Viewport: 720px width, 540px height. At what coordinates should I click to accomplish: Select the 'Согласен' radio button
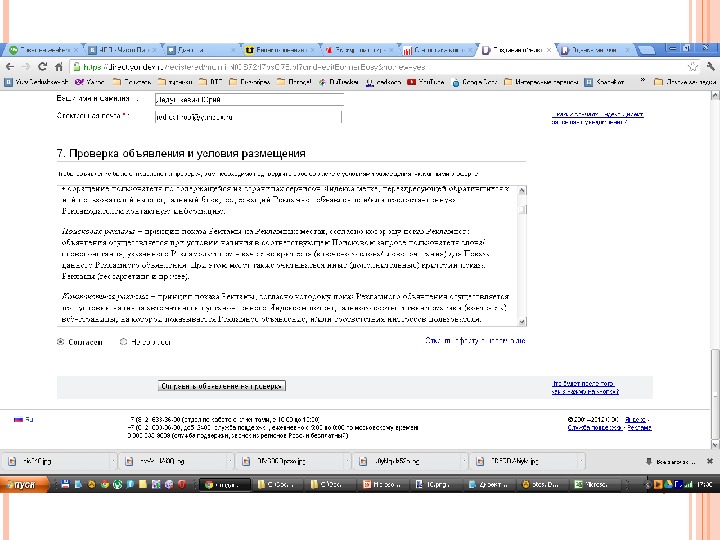[60, 342]
